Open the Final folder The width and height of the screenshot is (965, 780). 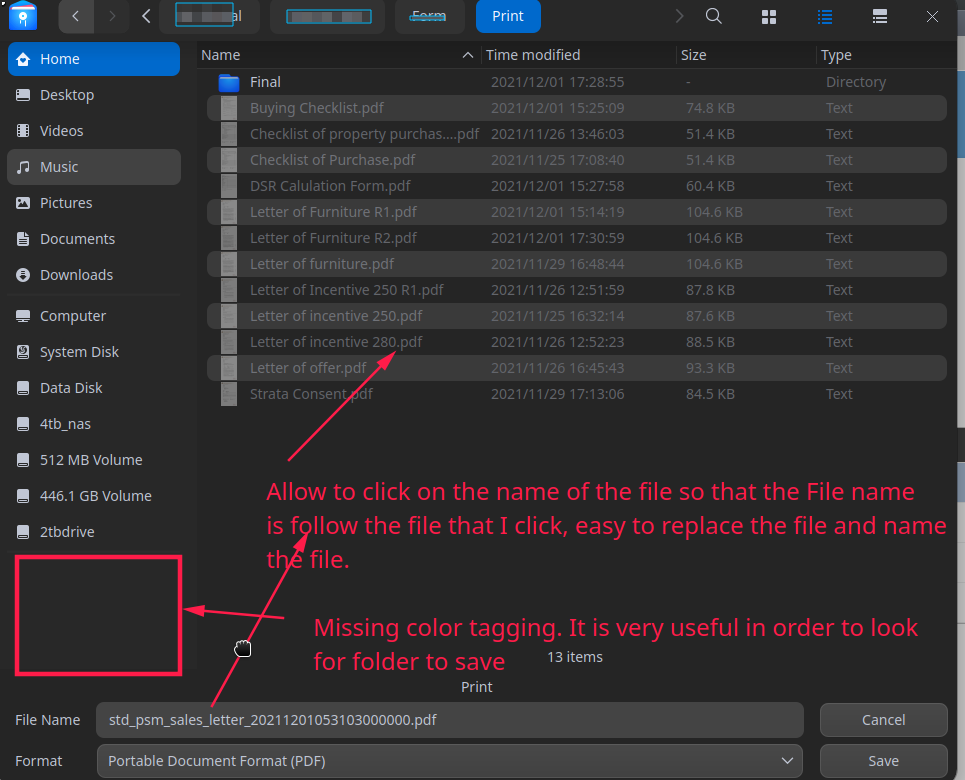[x=265, y=82]
